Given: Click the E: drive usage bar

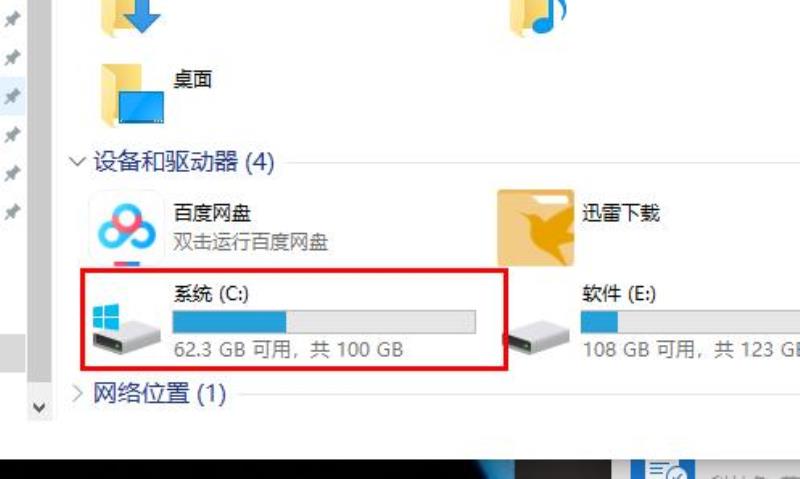Looking at the screenshot, I should tap(690, 322).
